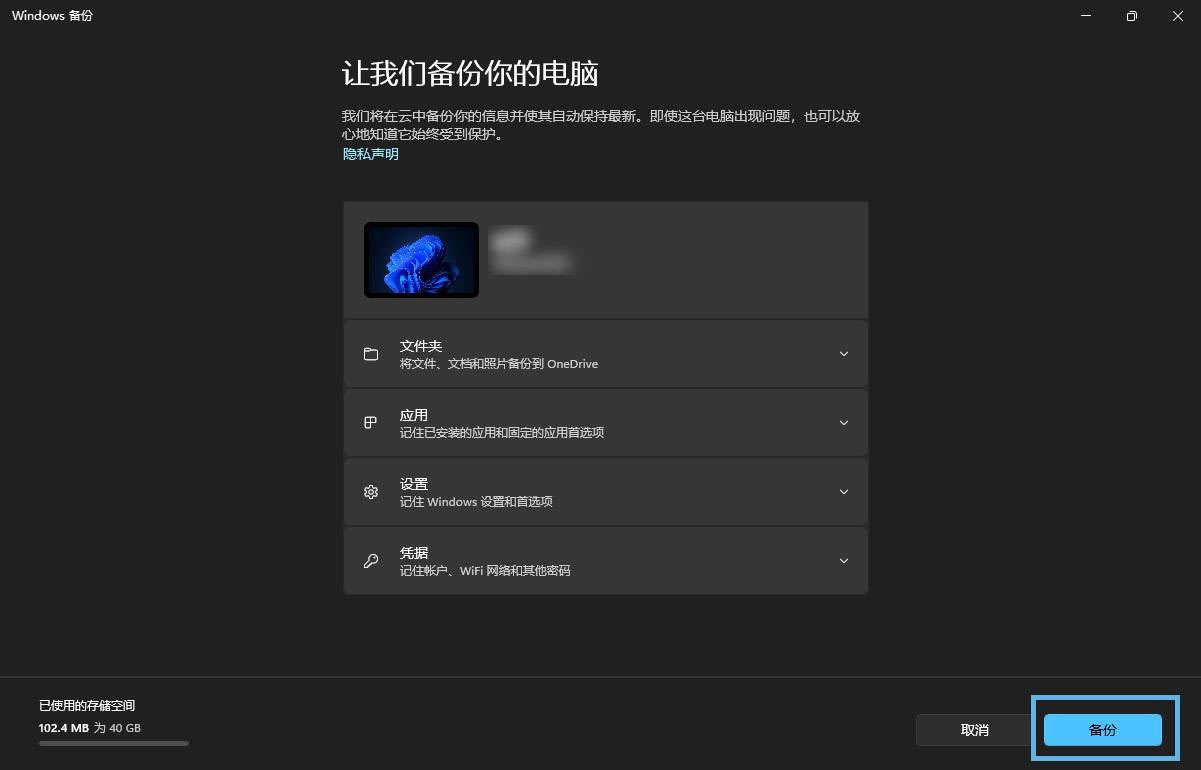Expand the 文件夹 section chevron
This screenshot has height=770, width=1201.
(x=843, y=354)
